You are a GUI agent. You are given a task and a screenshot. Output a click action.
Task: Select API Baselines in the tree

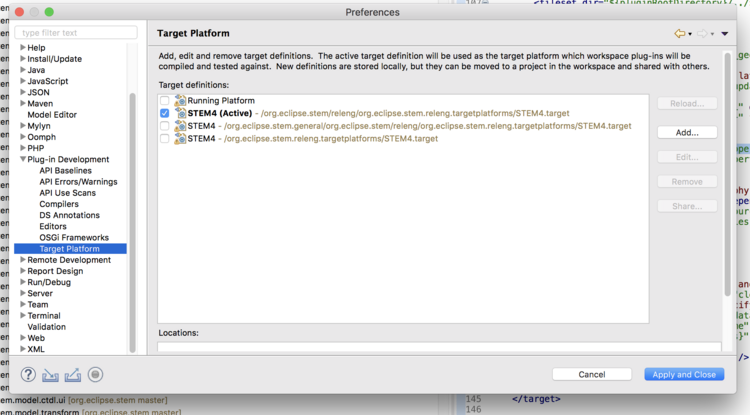[65, 171]
